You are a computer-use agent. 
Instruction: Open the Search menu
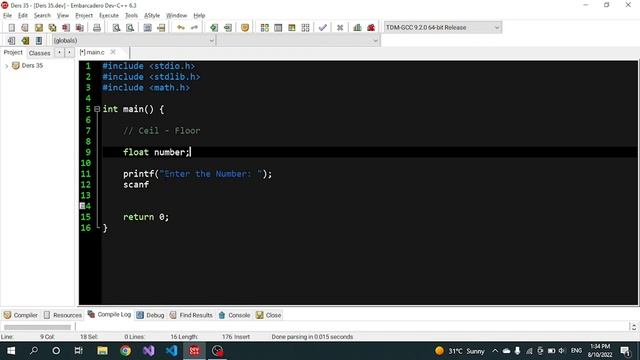point(42,16)
